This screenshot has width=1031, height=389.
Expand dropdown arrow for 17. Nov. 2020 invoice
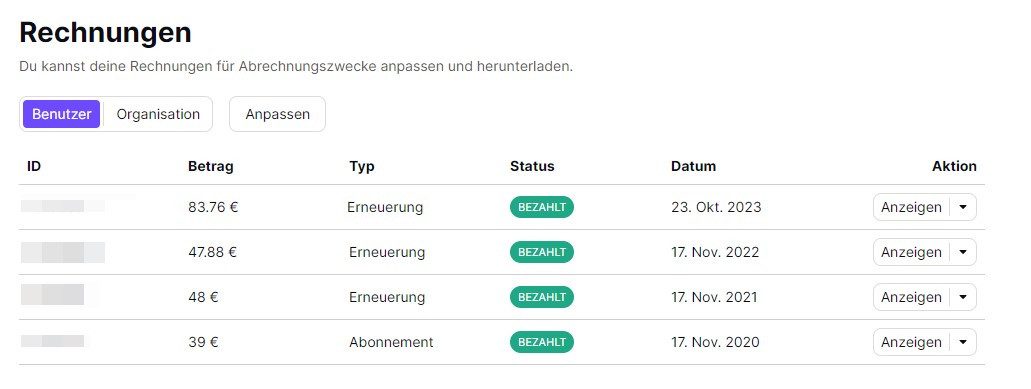point(963,342)
